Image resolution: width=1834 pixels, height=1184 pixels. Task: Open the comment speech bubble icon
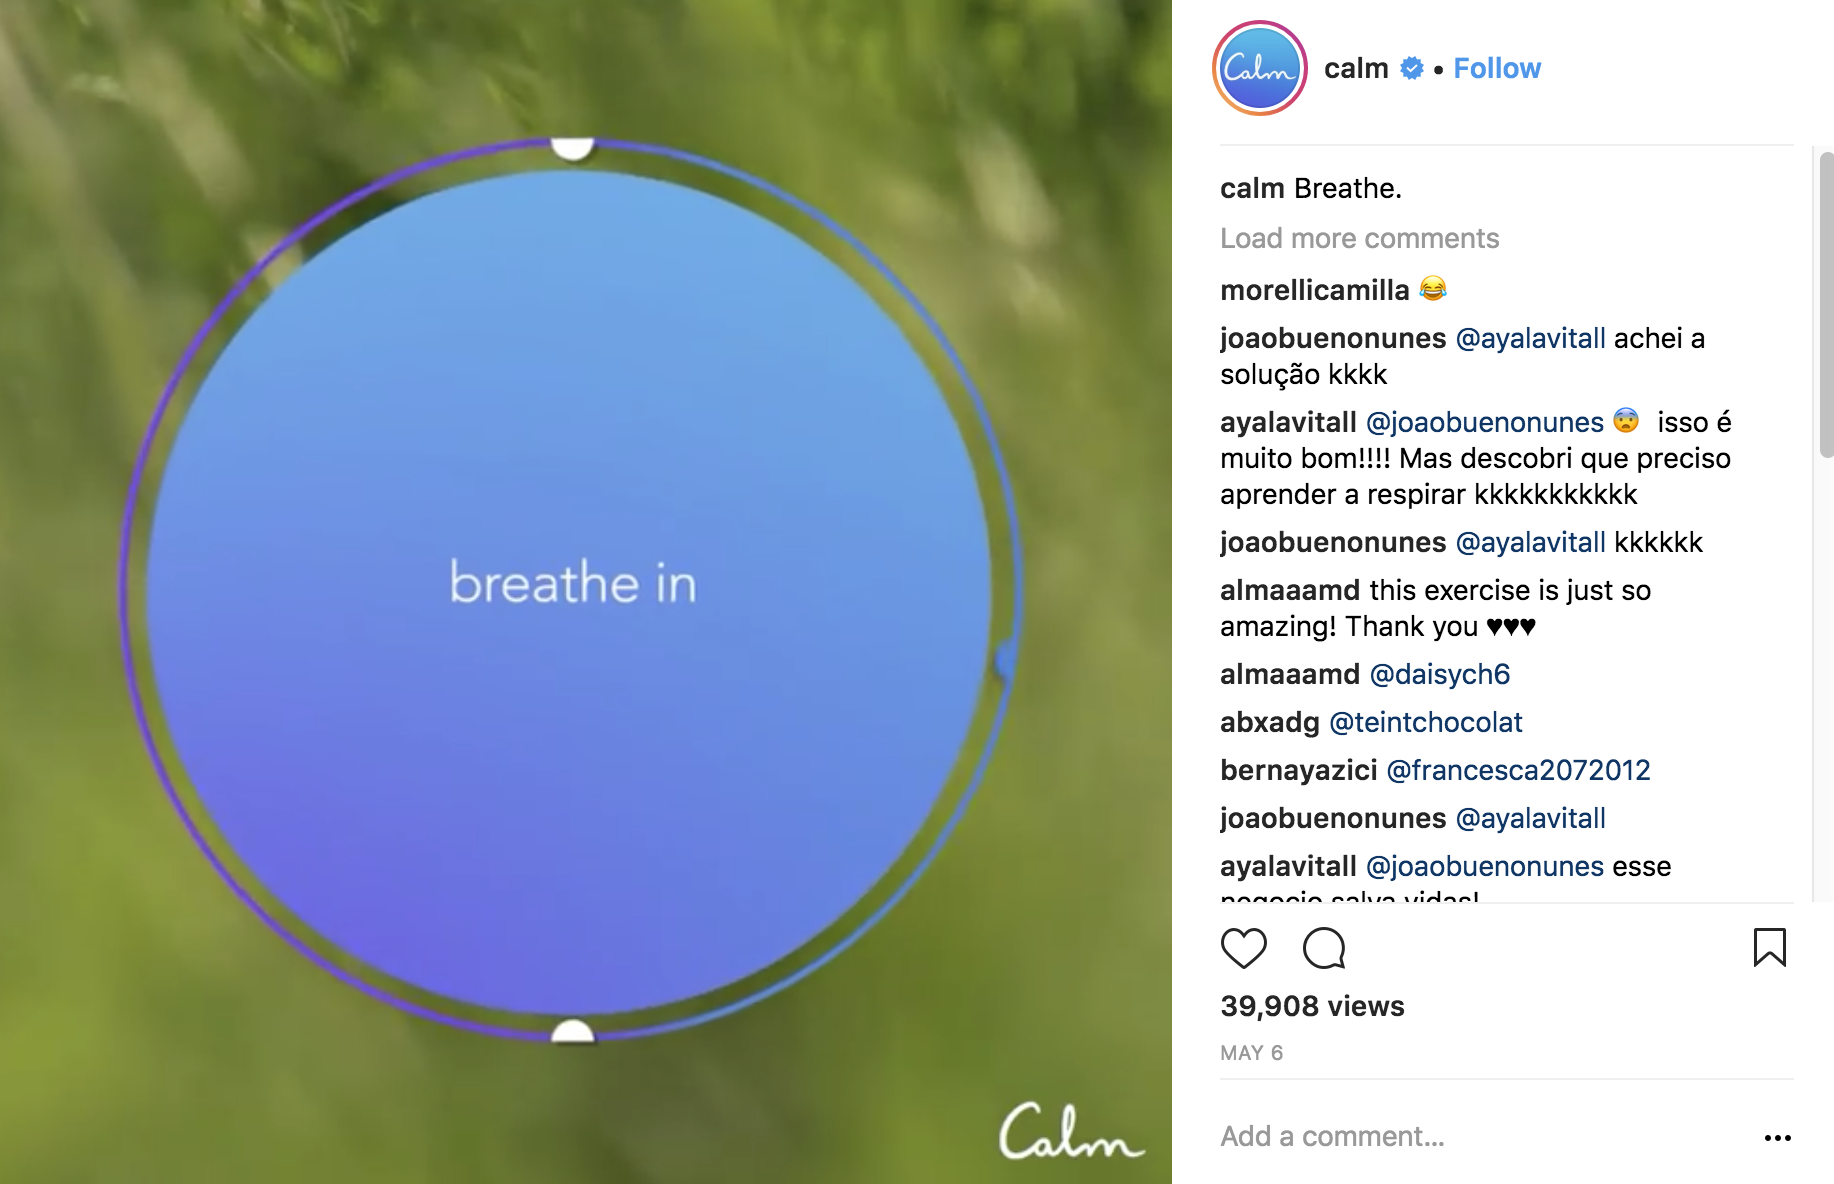coord(1324,948)
